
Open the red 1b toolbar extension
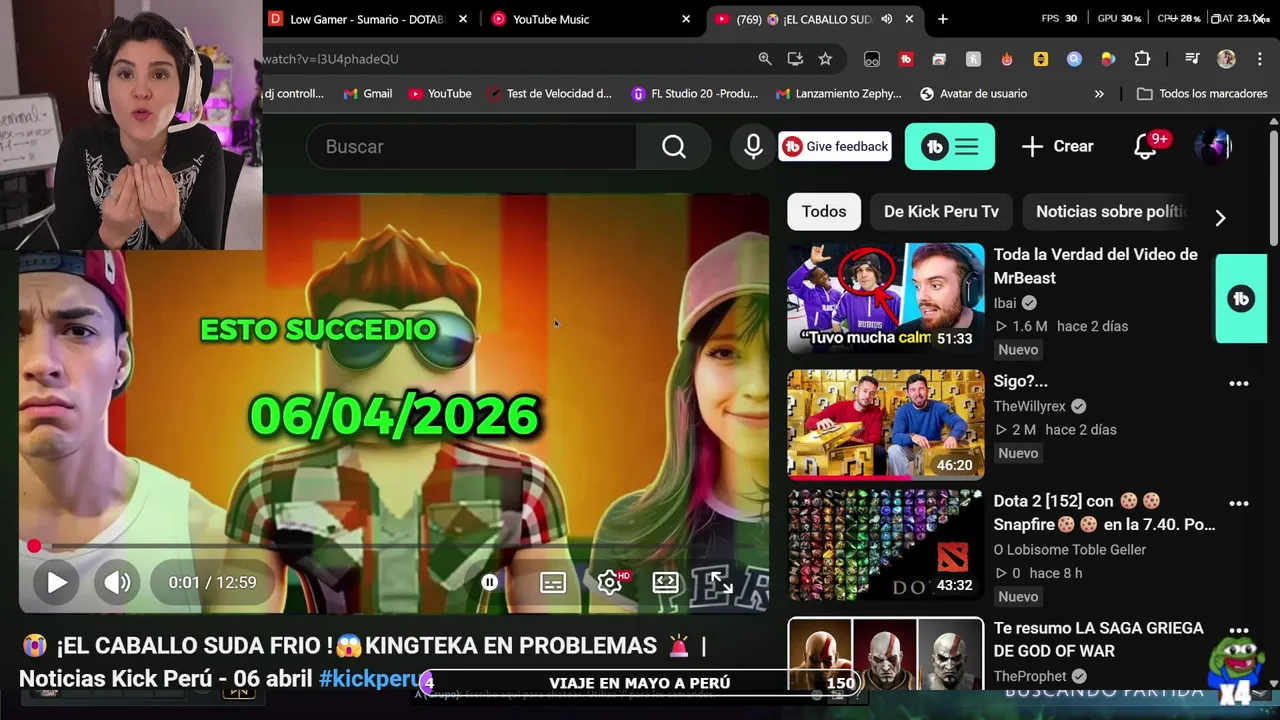click(906, 60)
